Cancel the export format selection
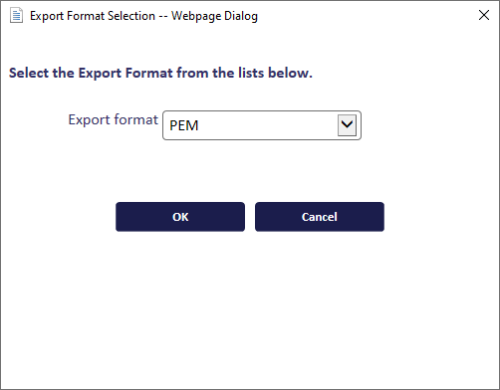The image size is (500, 390). pos(319,217)
